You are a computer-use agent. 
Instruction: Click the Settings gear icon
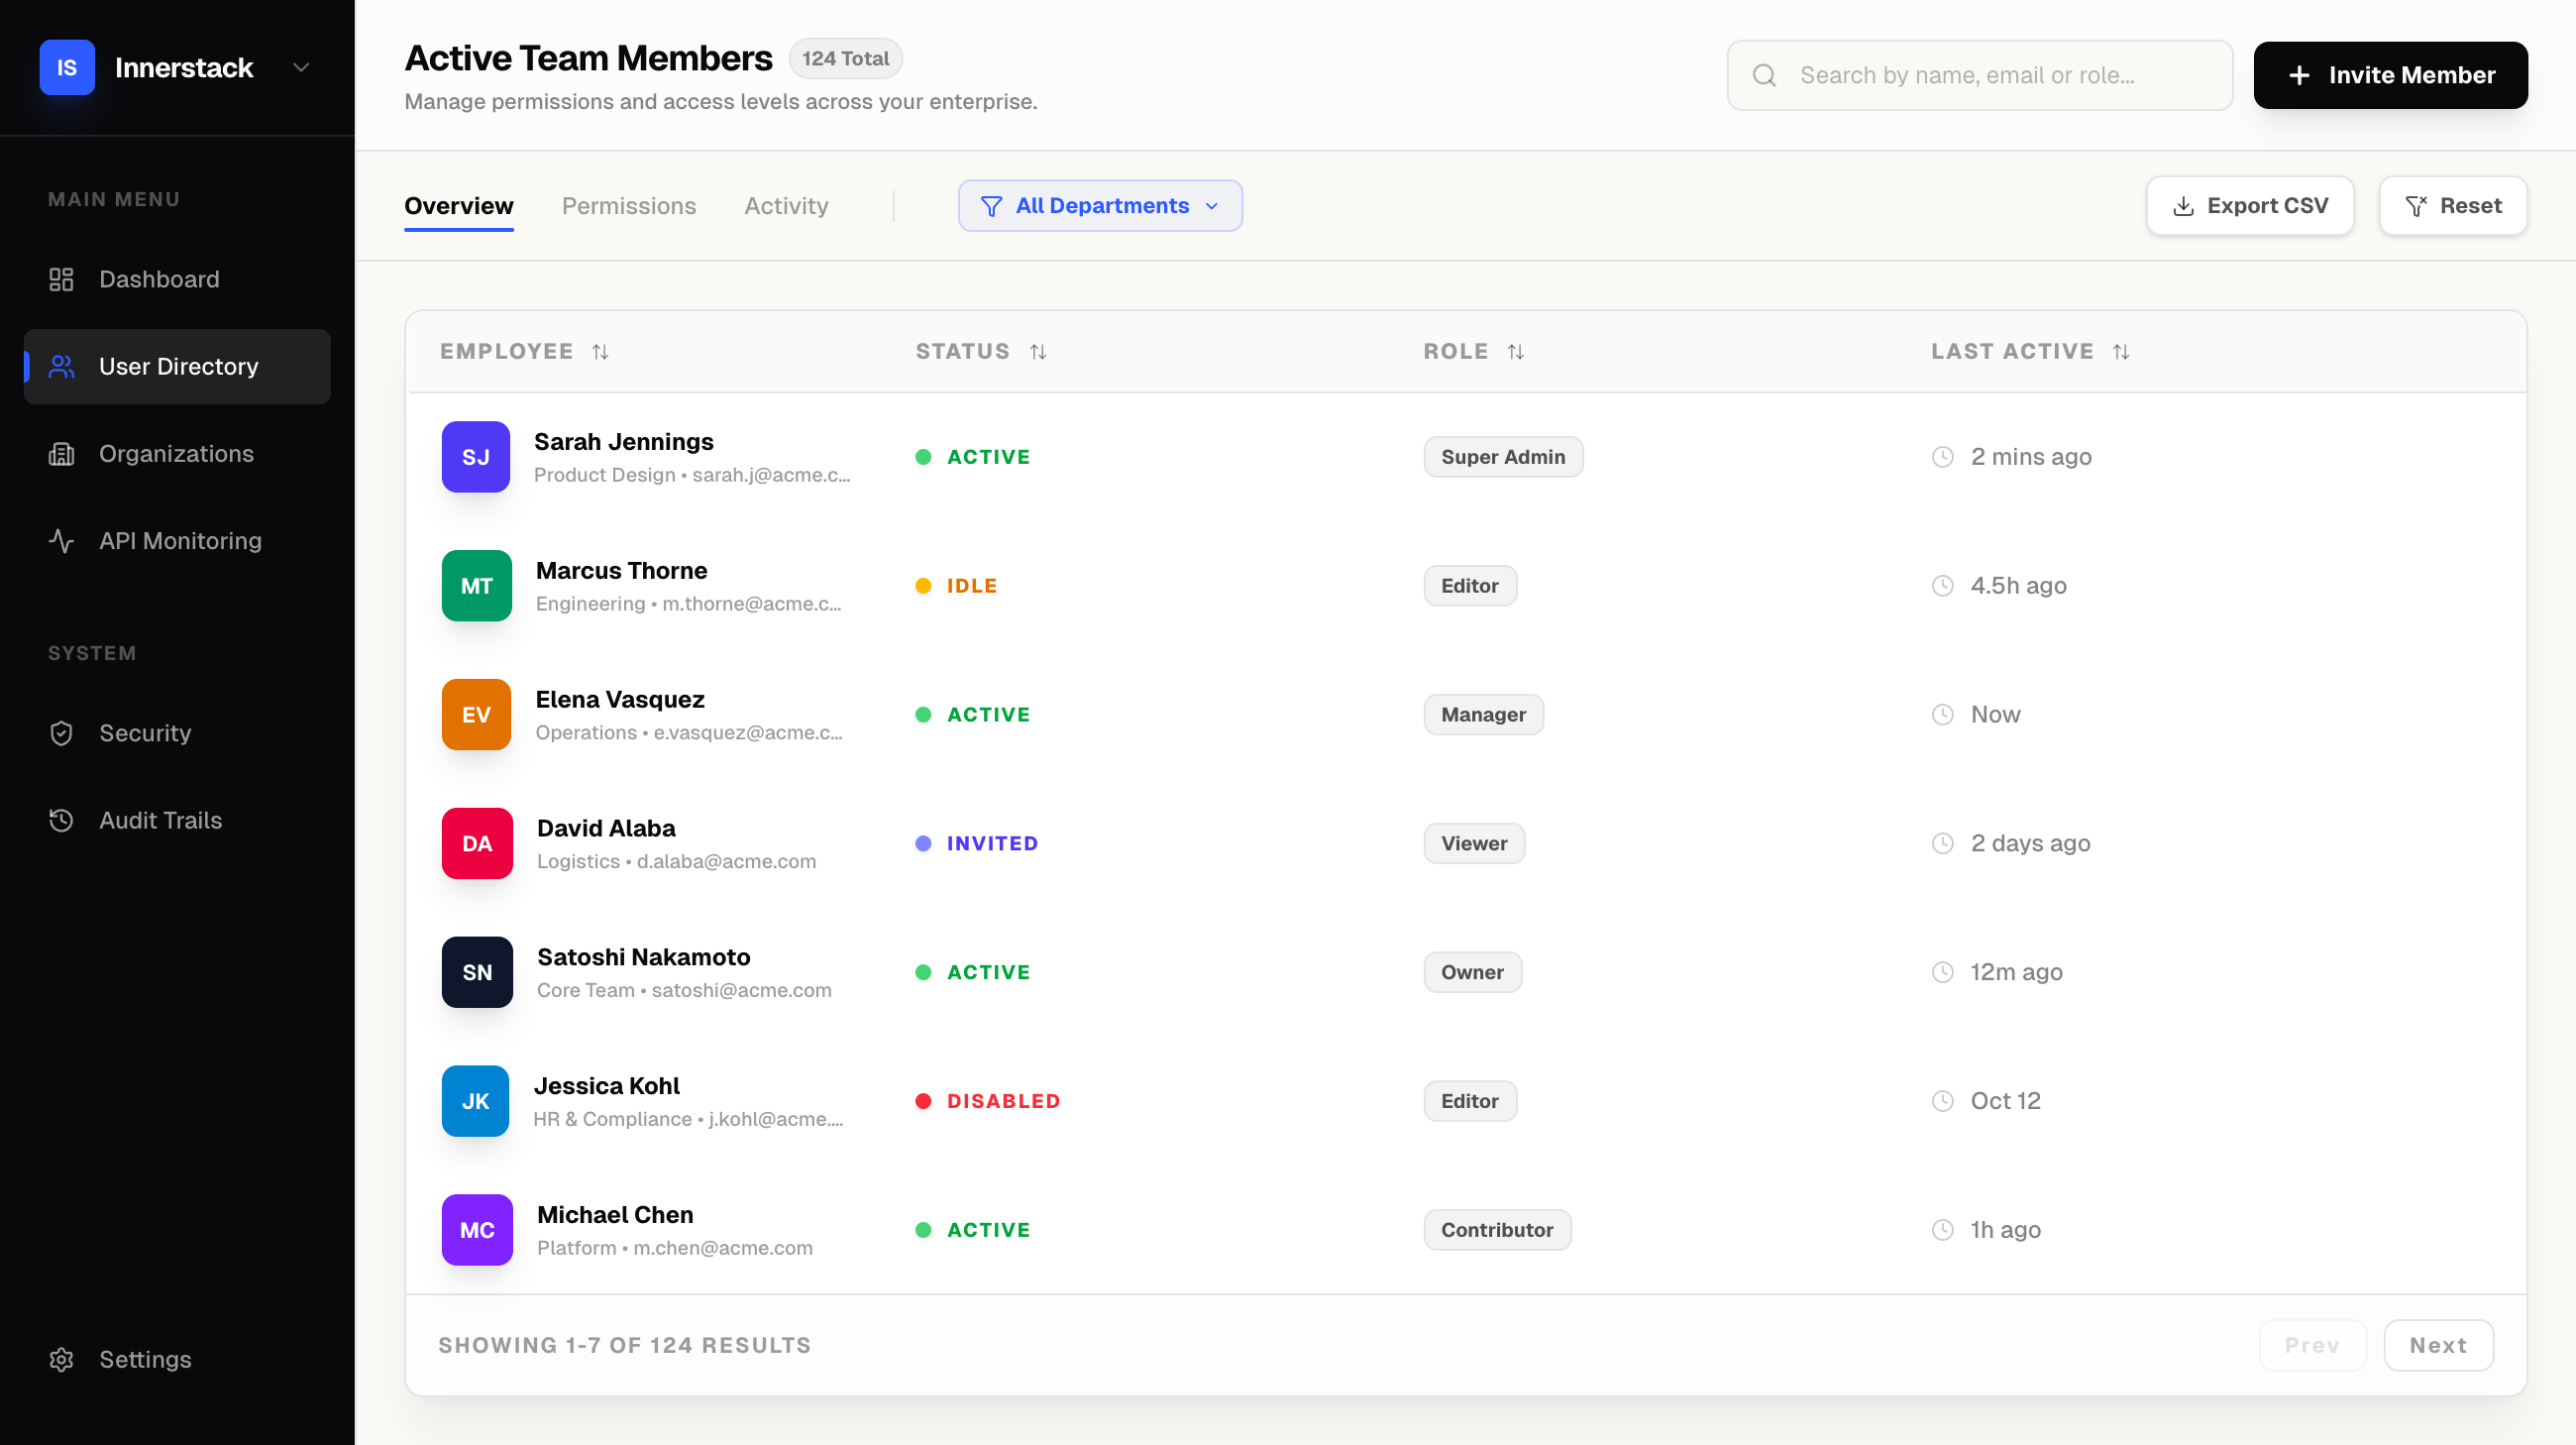pos(61,1359)
